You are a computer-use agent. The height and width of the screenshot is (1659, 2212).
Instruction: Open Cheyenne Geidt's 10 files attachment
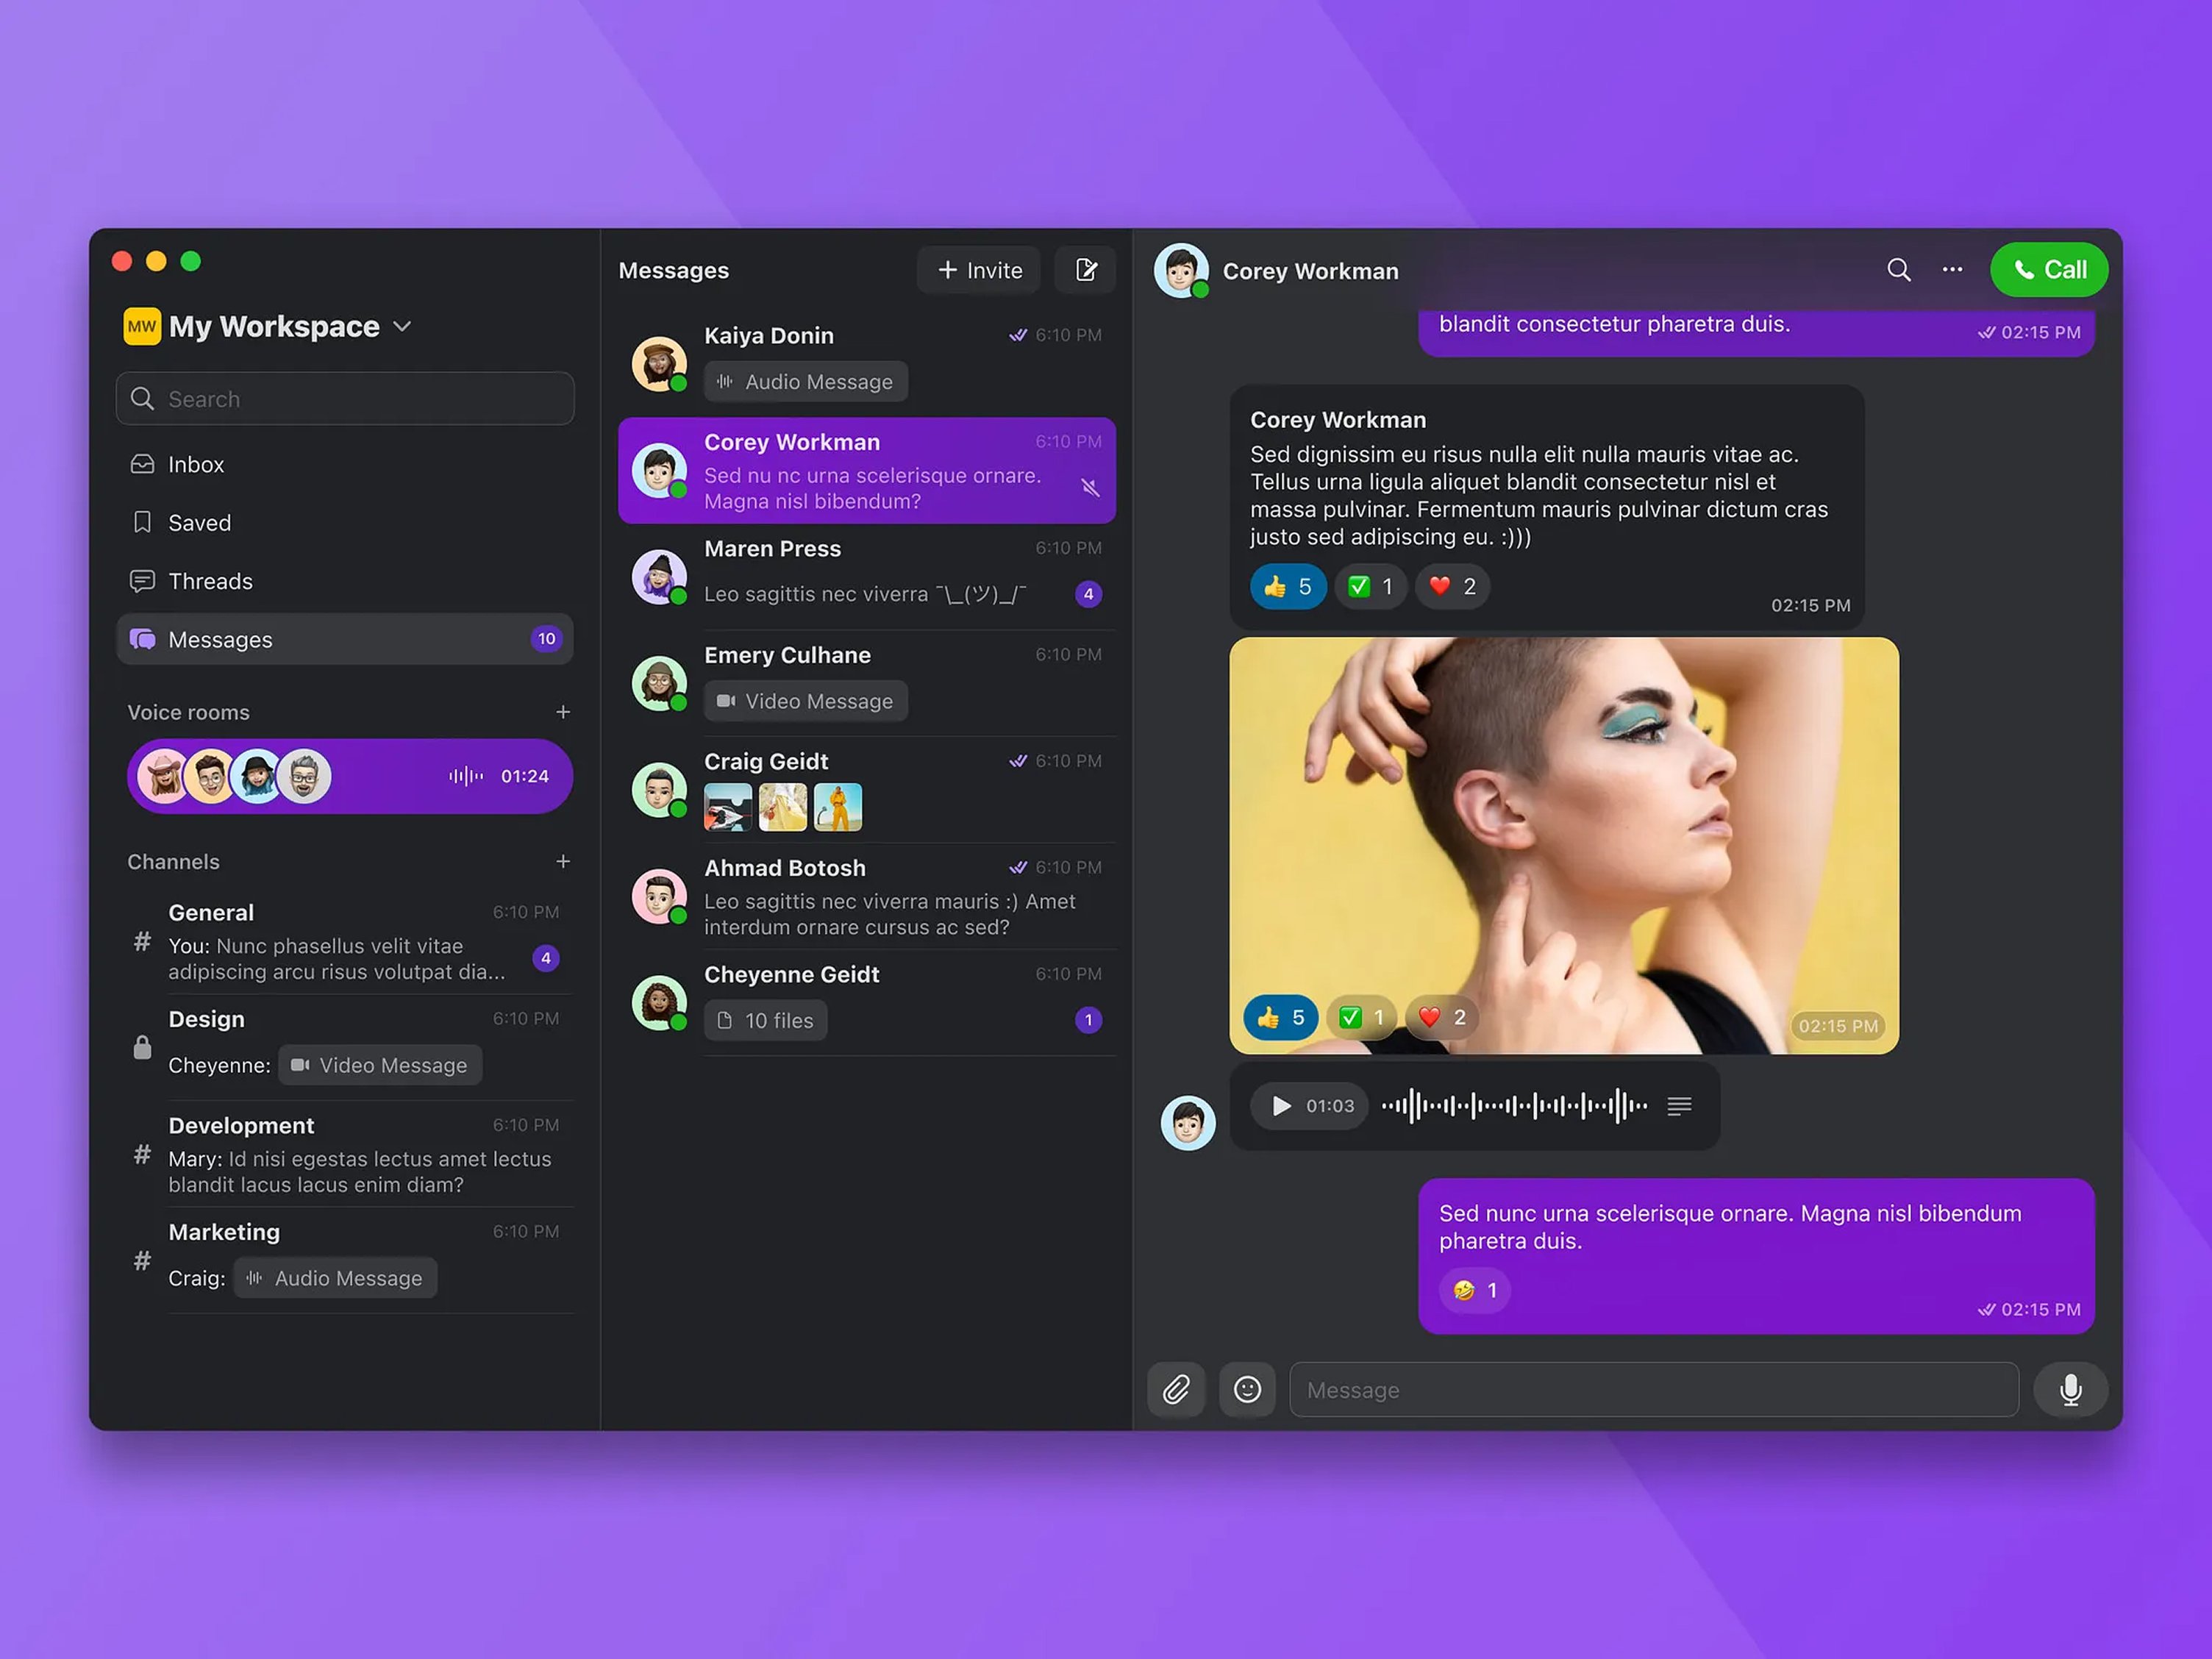[765, 1020]
